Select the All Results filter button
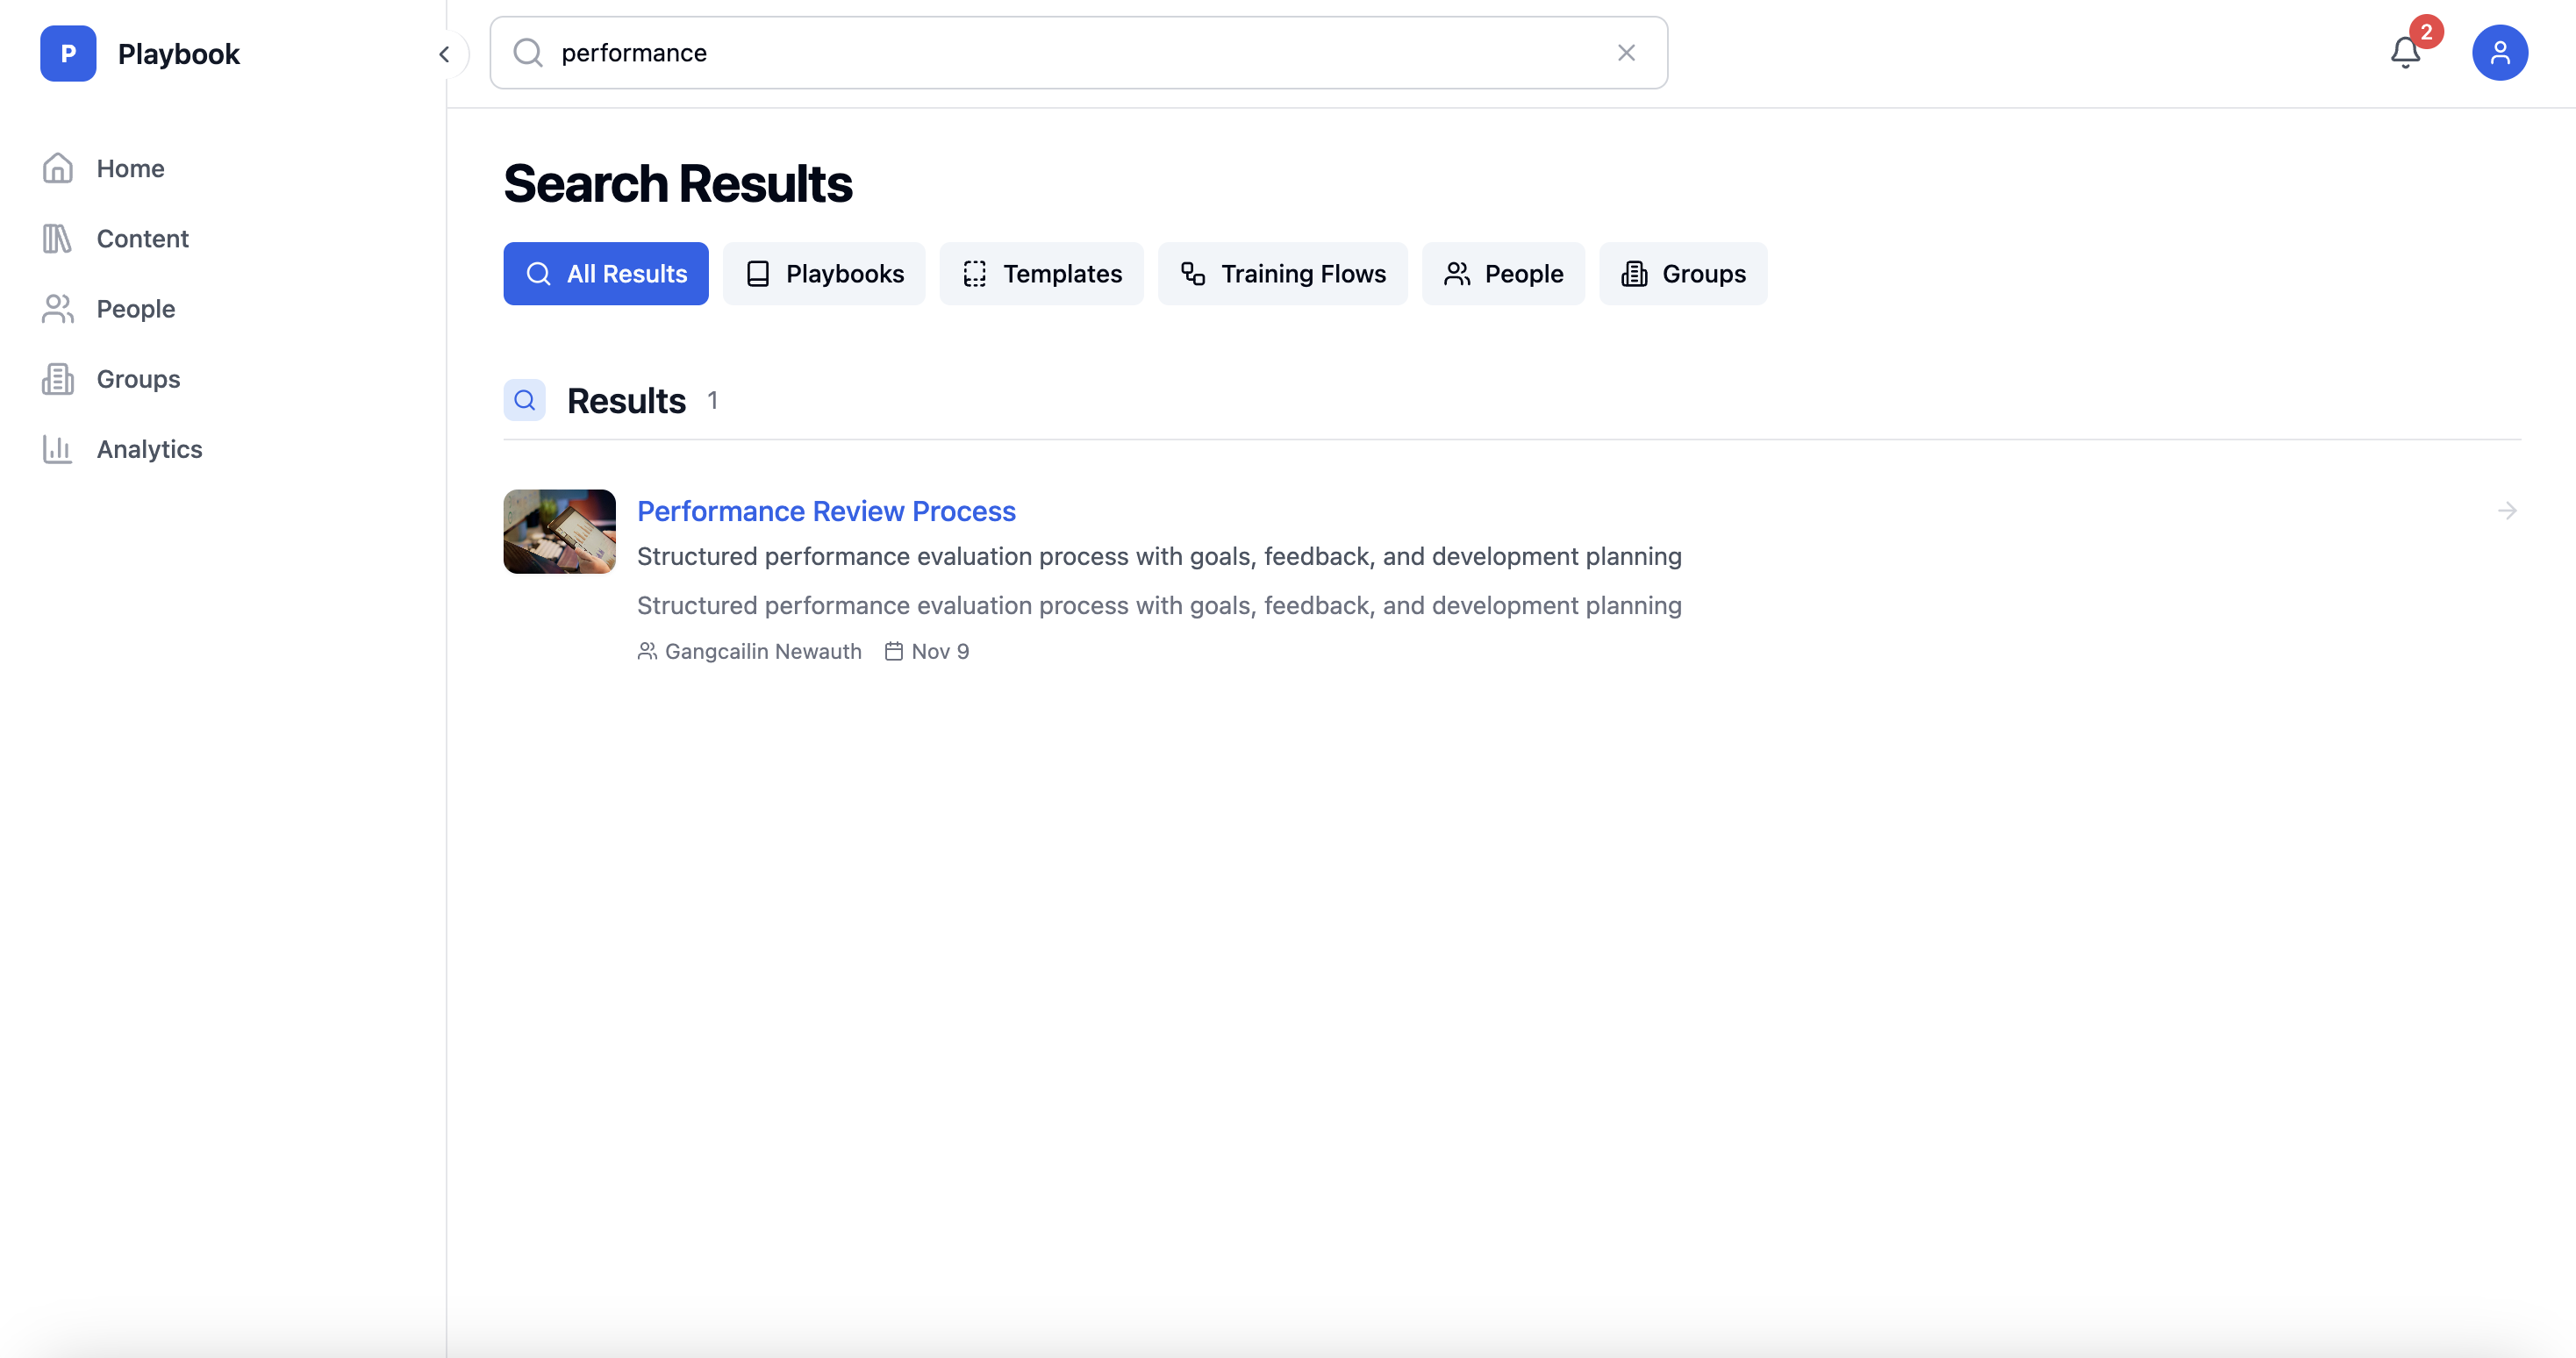Viewport: 2576px width, 1358px height. [605, 273]
